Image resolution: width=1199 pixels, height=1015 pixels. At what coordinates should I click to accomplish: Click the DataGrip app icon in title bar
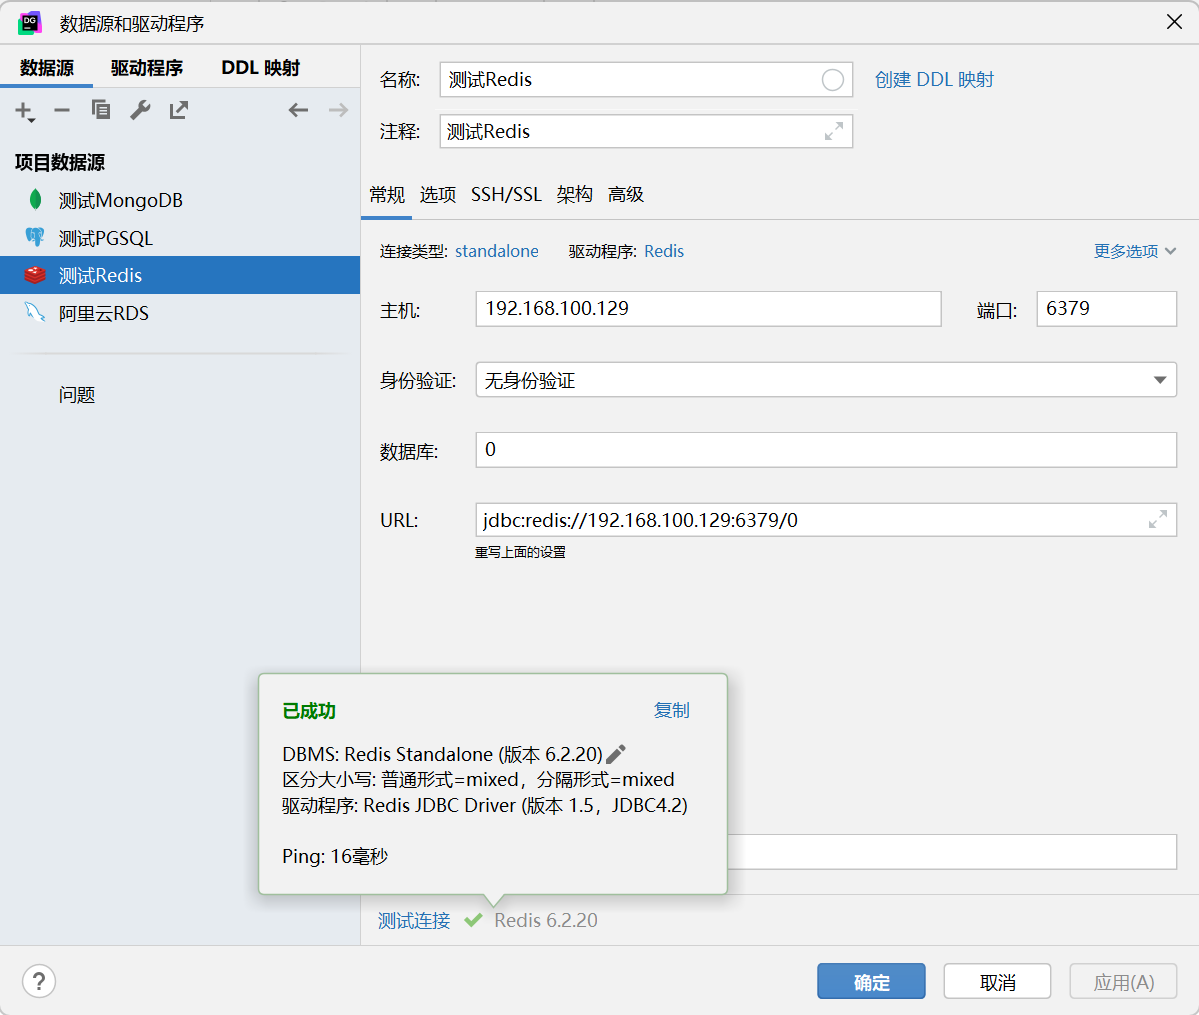tap(30, 23)
